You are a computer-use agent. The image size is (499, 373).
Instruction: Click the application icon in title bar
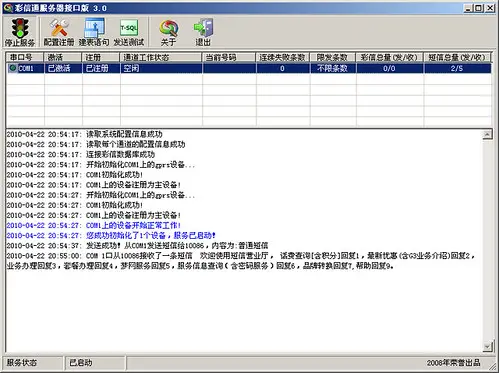[8, 8]
